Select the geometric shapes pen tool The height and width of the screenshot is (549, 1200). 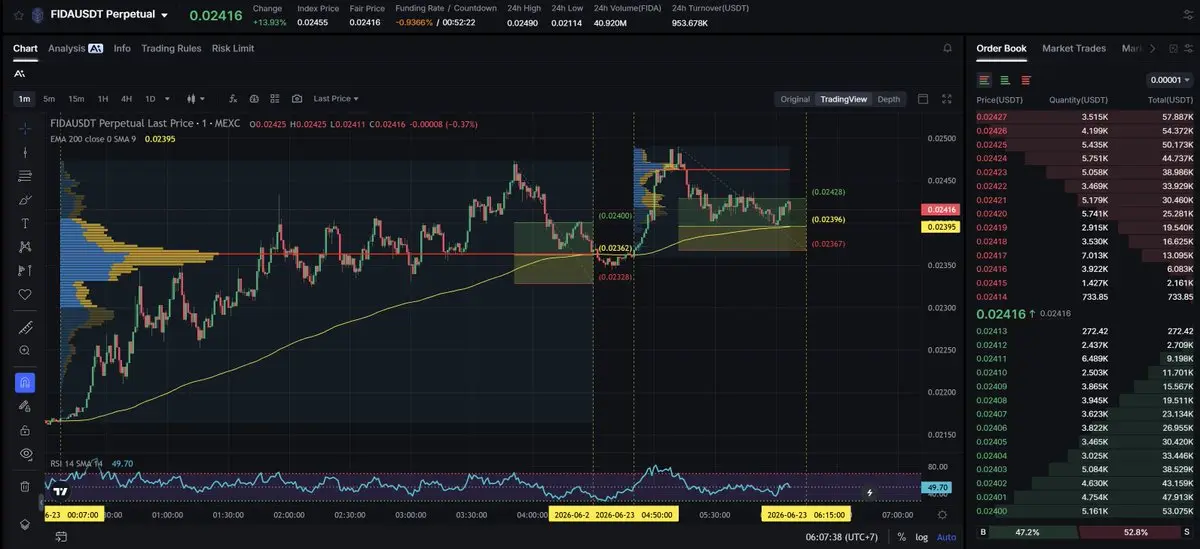25,199
